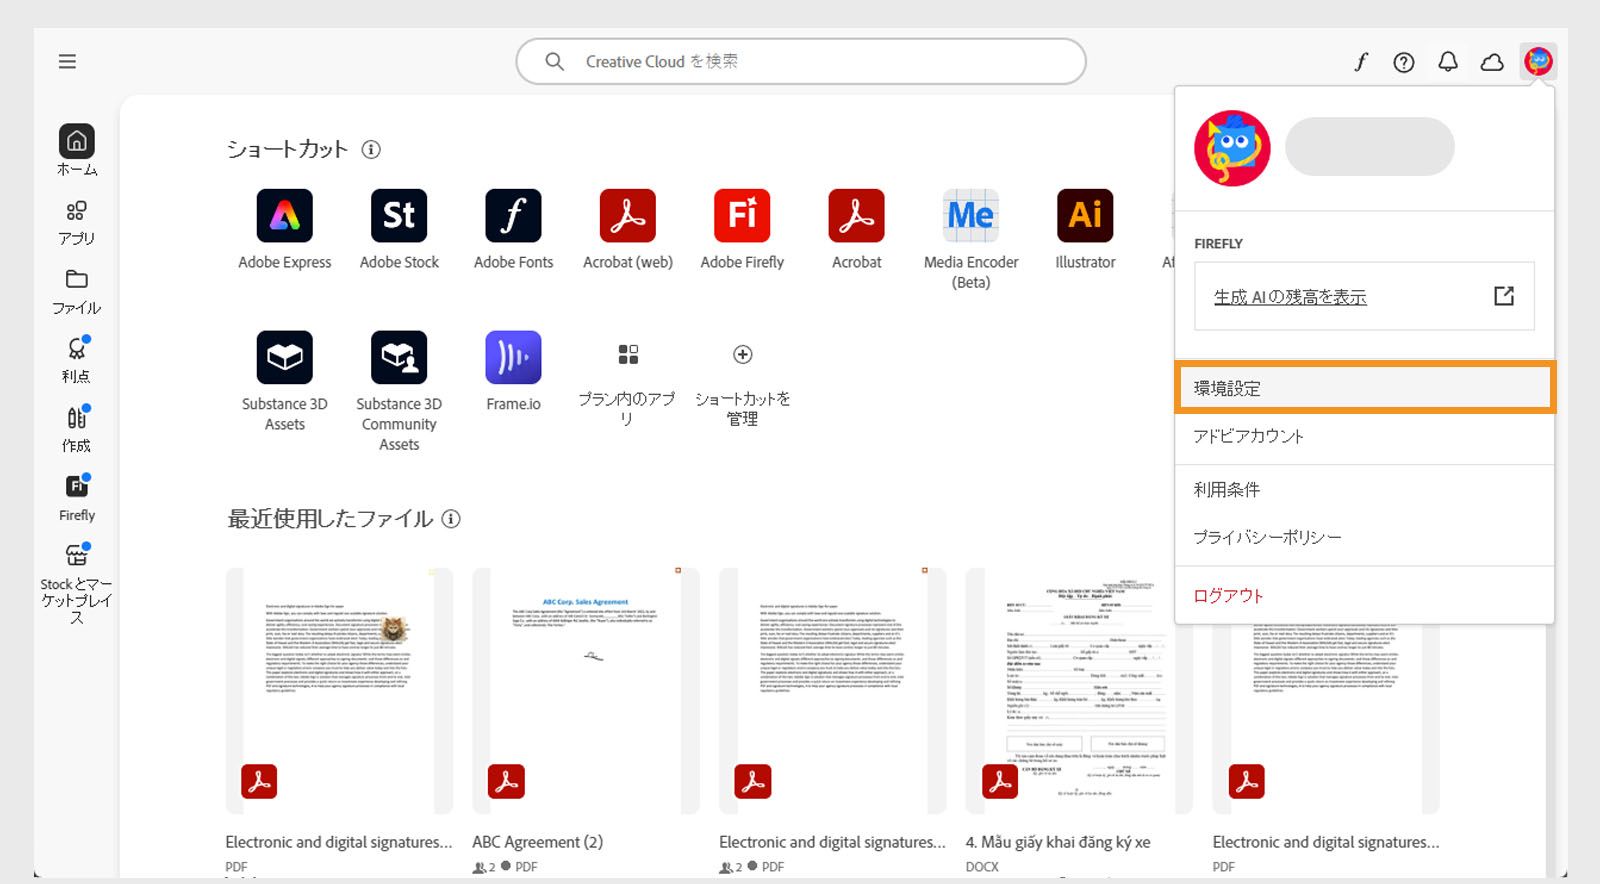Click the 4. Mẫu giấy khai đăng ký xe file name
The height and width of the screenshot is (884, 1600).
pos(1058,842)
